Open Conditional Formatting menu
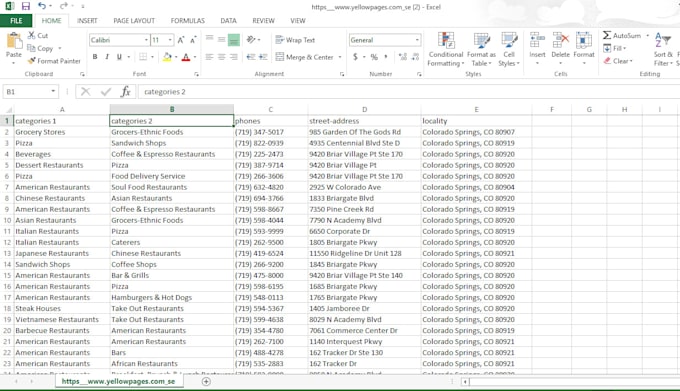This screenshot has height=391, width=680. click(446, 49)
